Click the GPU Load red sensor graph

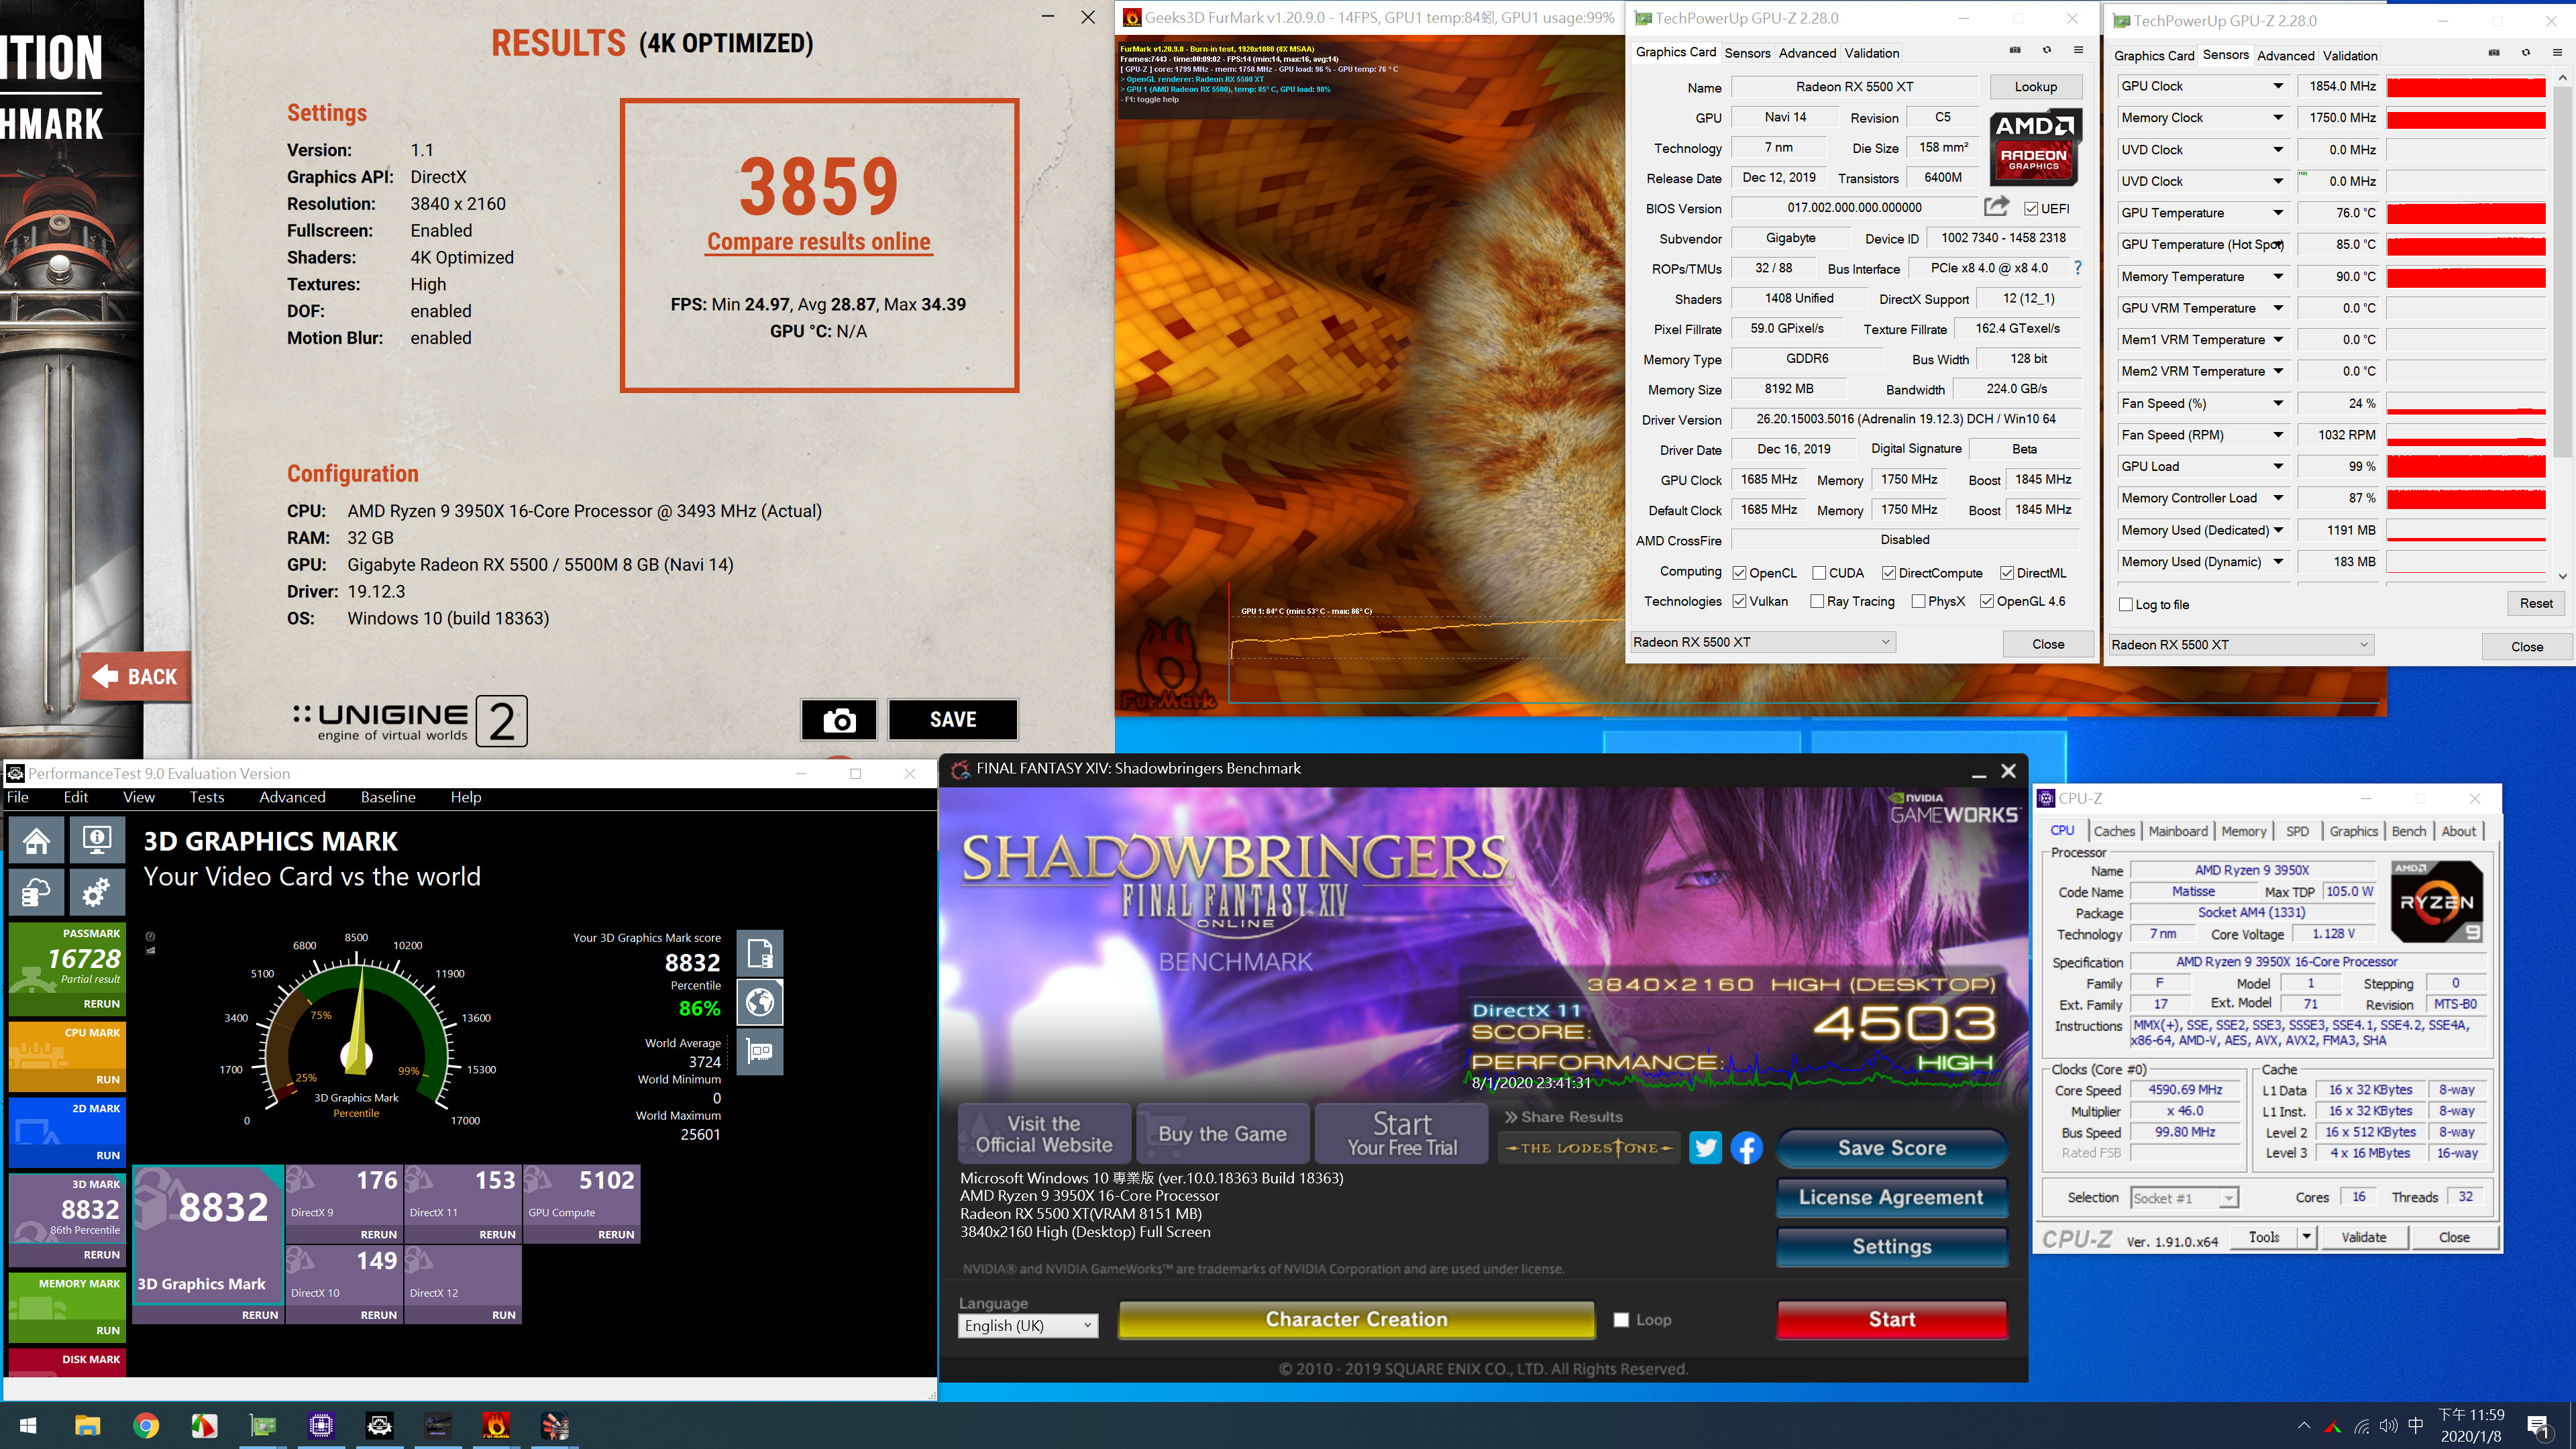[x=2466, y=467]
